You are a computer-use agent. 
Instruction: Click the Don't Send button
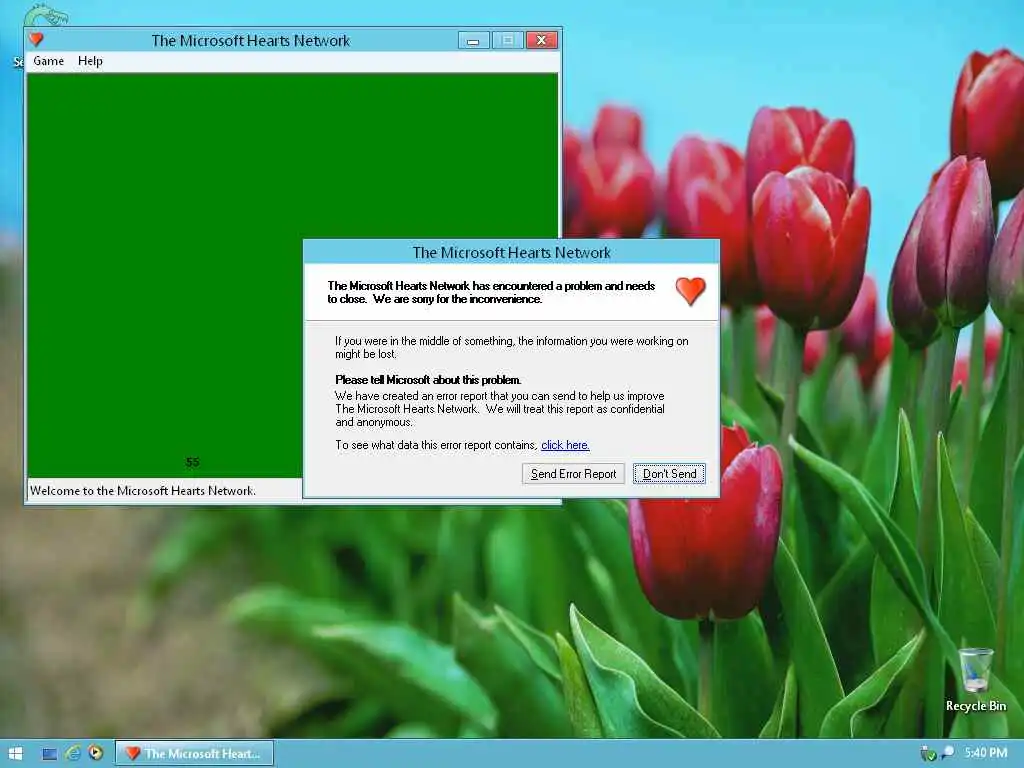(x=669, y=473)
